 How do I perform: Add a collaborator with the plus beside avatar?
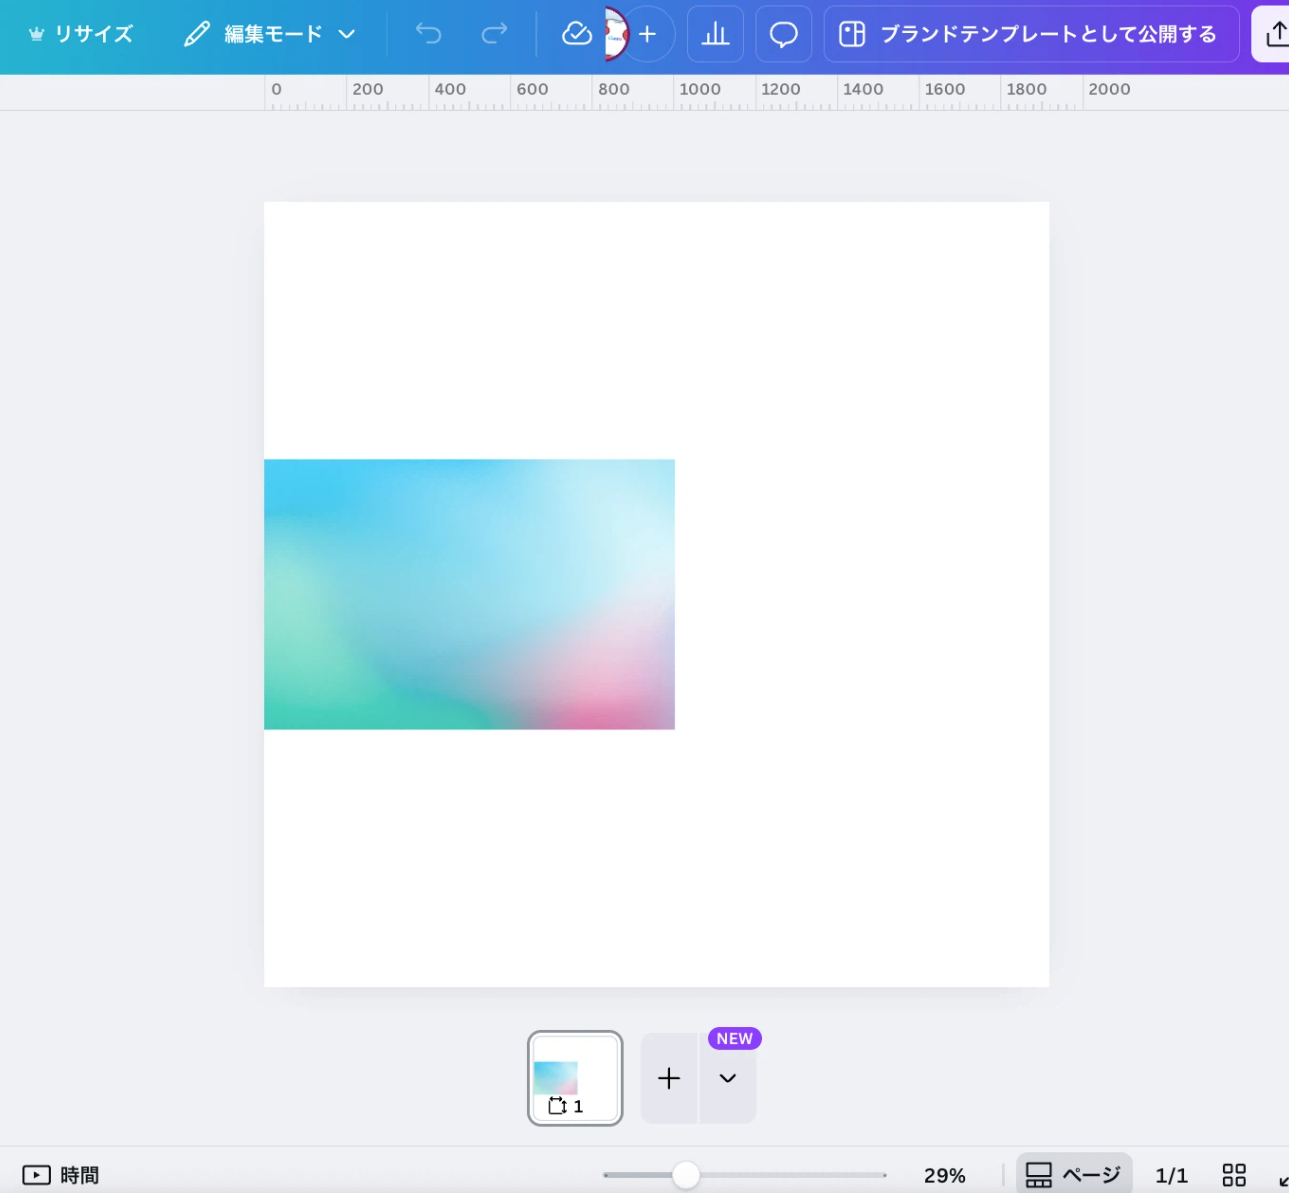648,34
